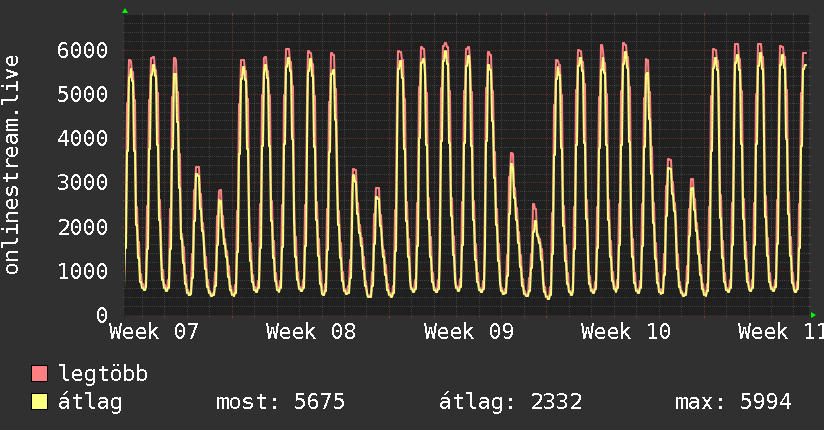This screenshot has width=824, height=430.
Task: Click the max: 5994 statistic
Action: pos(733,402)
